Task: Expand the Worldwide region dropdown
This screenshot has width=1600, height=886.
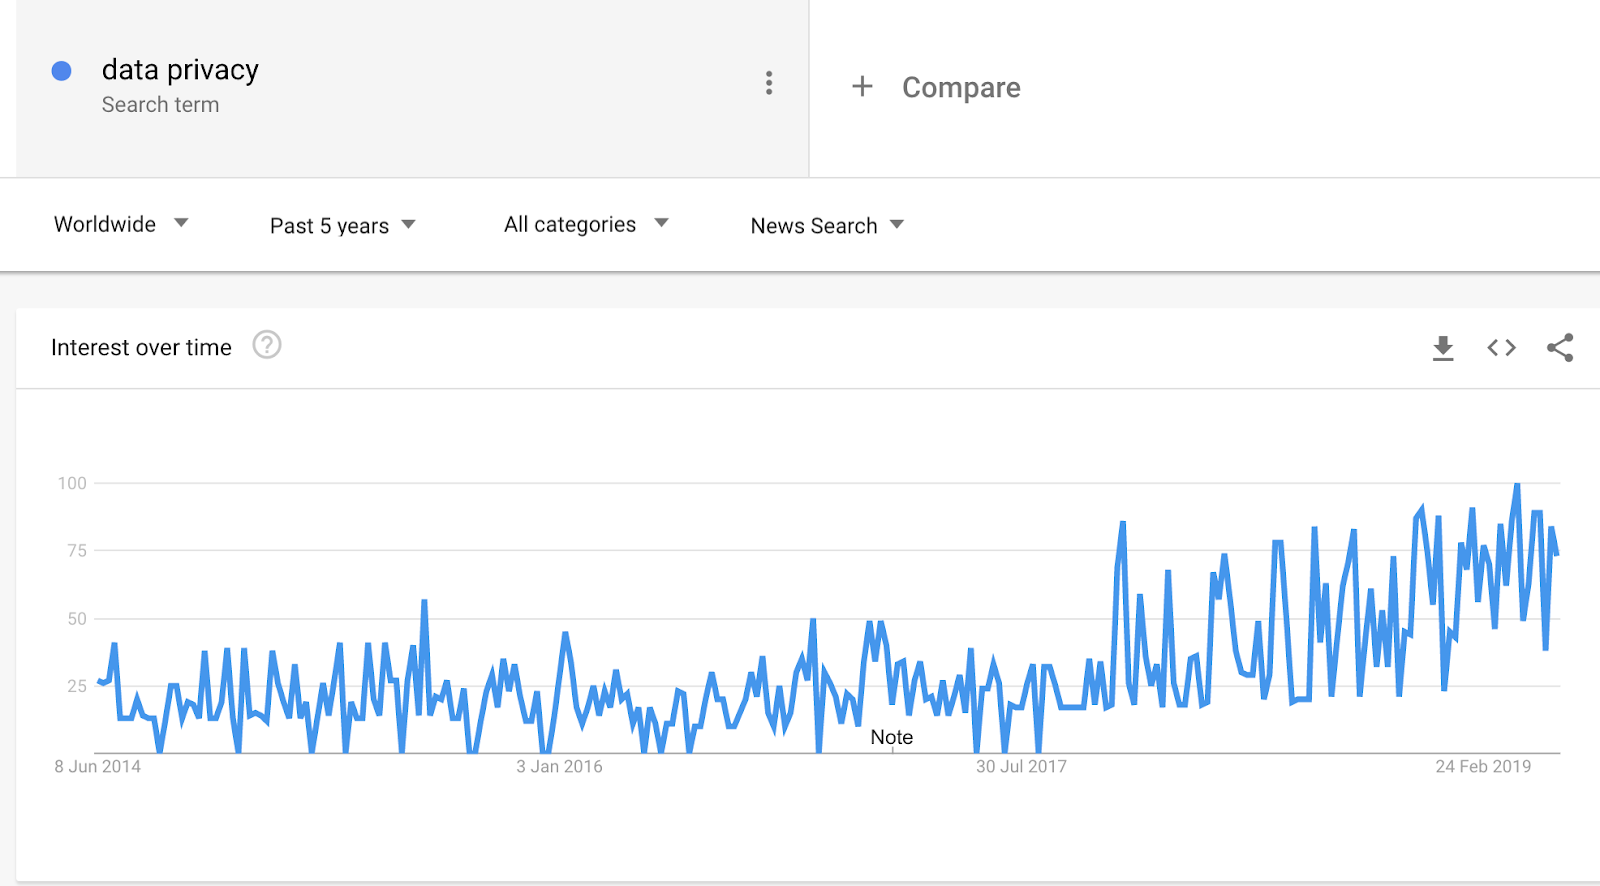Action: click(121, 224)
